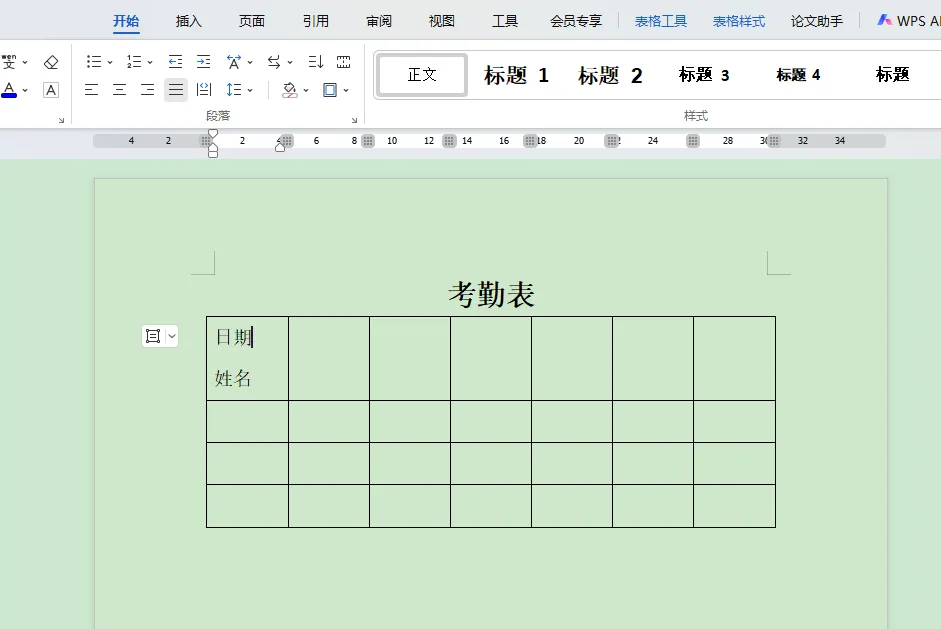This screenshot has height=629, width=941.
Task: Click the increase indent icon
Action: coord(204,62)
